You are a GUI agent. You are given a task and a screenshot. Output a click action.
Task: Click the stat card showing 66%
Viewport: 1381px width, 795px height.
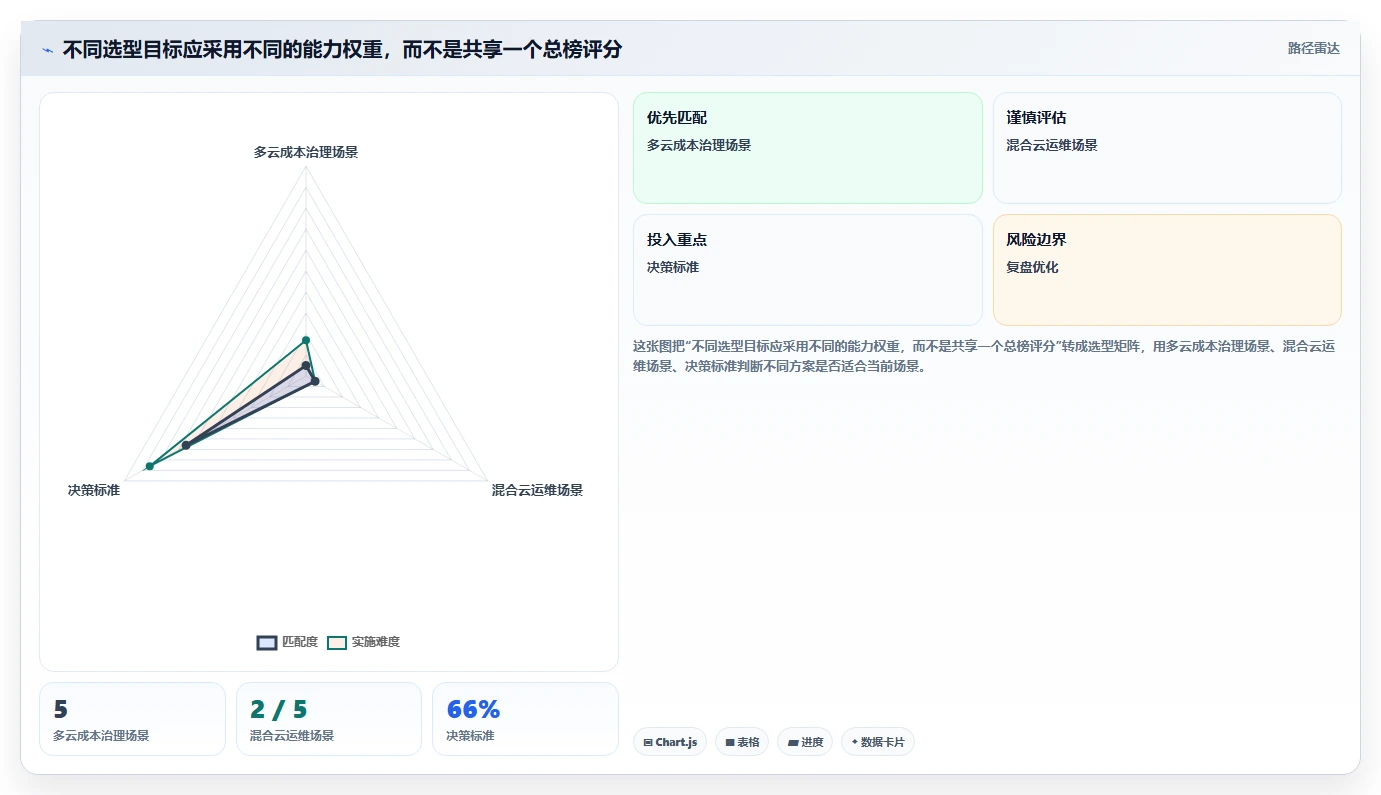(x=525, y=719)
